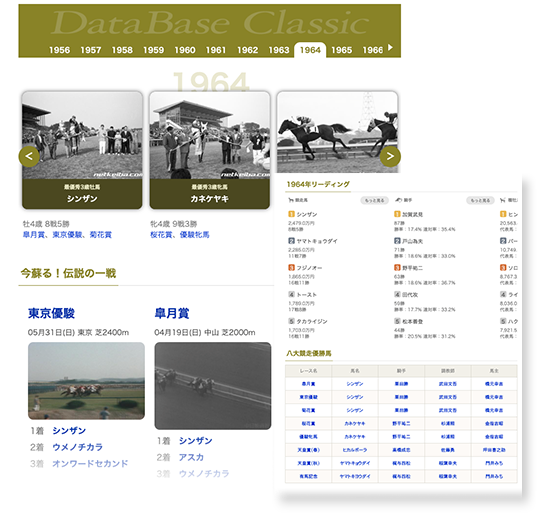Click rank 5 badge next to タカライジン
Viewport: 537px width, 513px height.
point(291,321)
